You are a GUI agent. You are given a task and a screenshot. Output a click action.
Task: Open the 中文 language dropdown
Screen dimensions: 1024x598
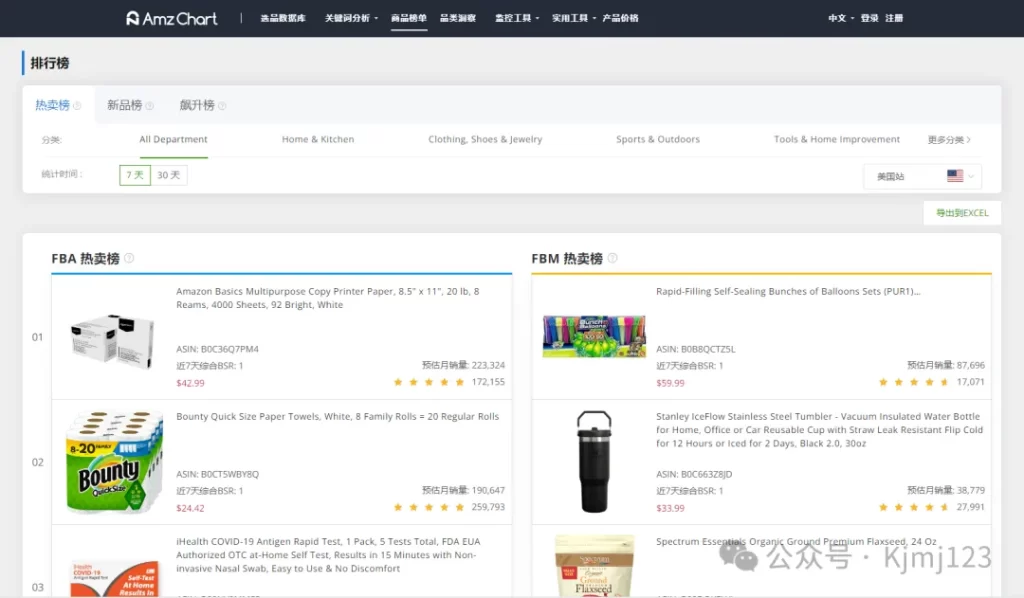pyautogui.click(x=841, y=18)
